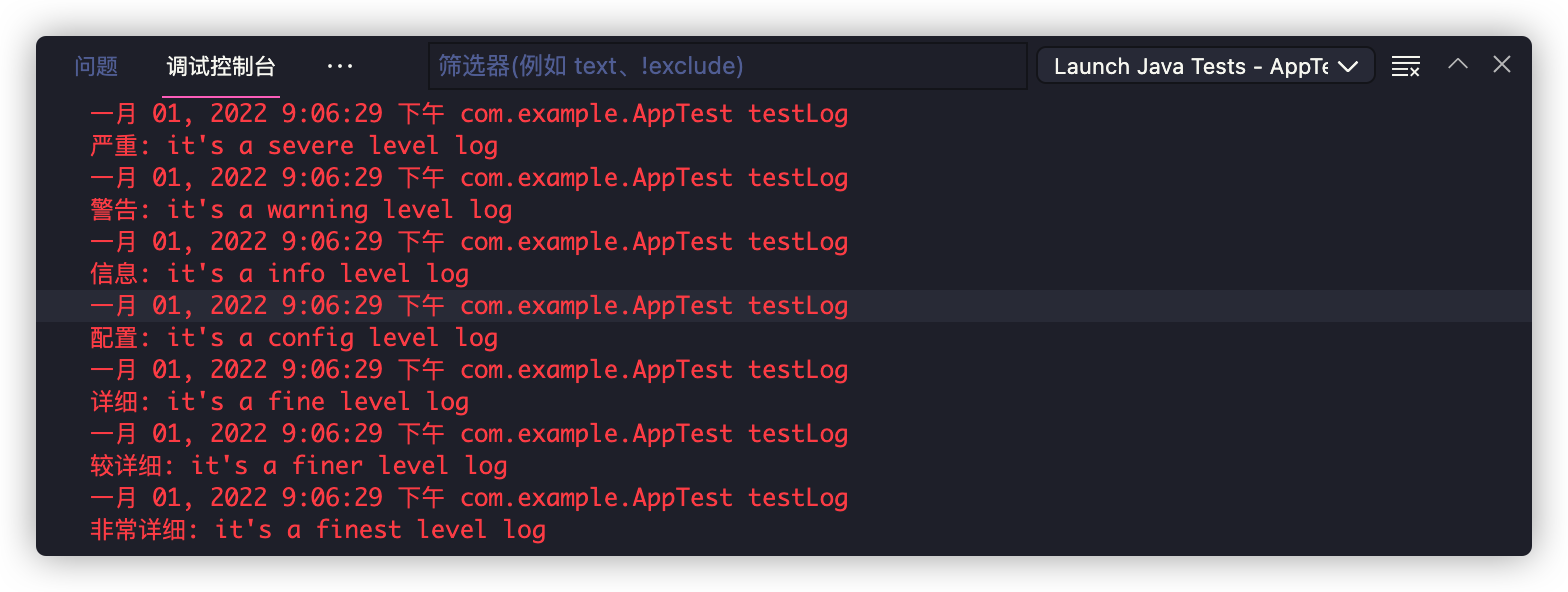Open the more panels ellipsis menu
Screen dimensions: 1568x592
pos(340,66)
